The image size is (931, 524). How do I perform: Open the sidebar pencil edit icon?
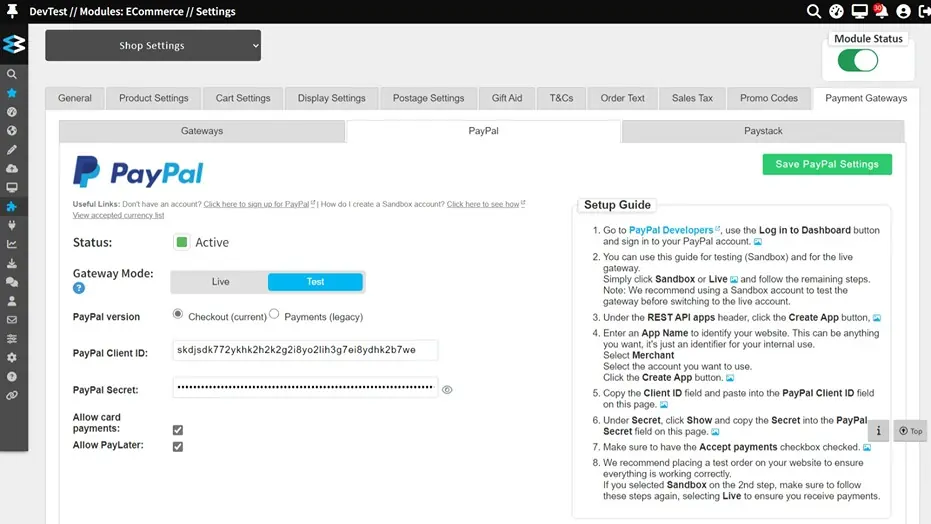pyautogui.click(x=12, y=150)
